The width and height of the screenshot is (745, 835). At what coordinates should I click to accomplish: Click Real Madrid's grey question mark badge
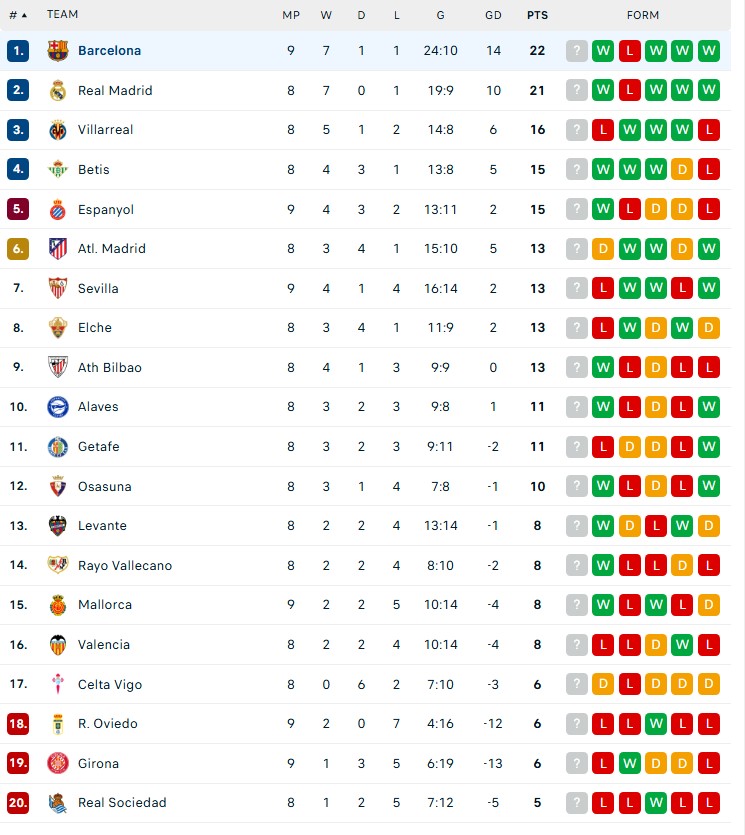pos(577,91)
